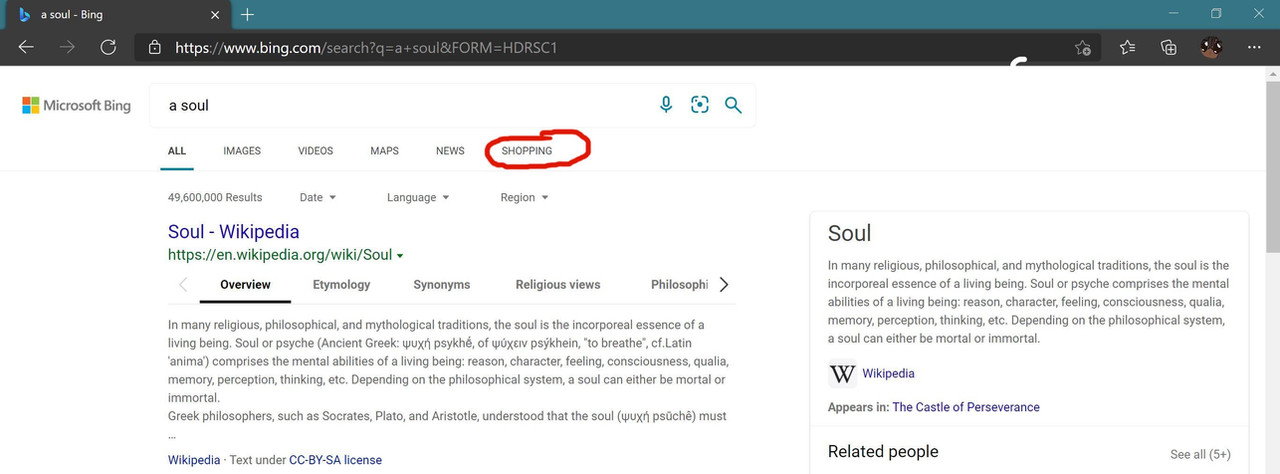Reload the page with refresh icon
1280x474 pixels.
pos(108,47)
